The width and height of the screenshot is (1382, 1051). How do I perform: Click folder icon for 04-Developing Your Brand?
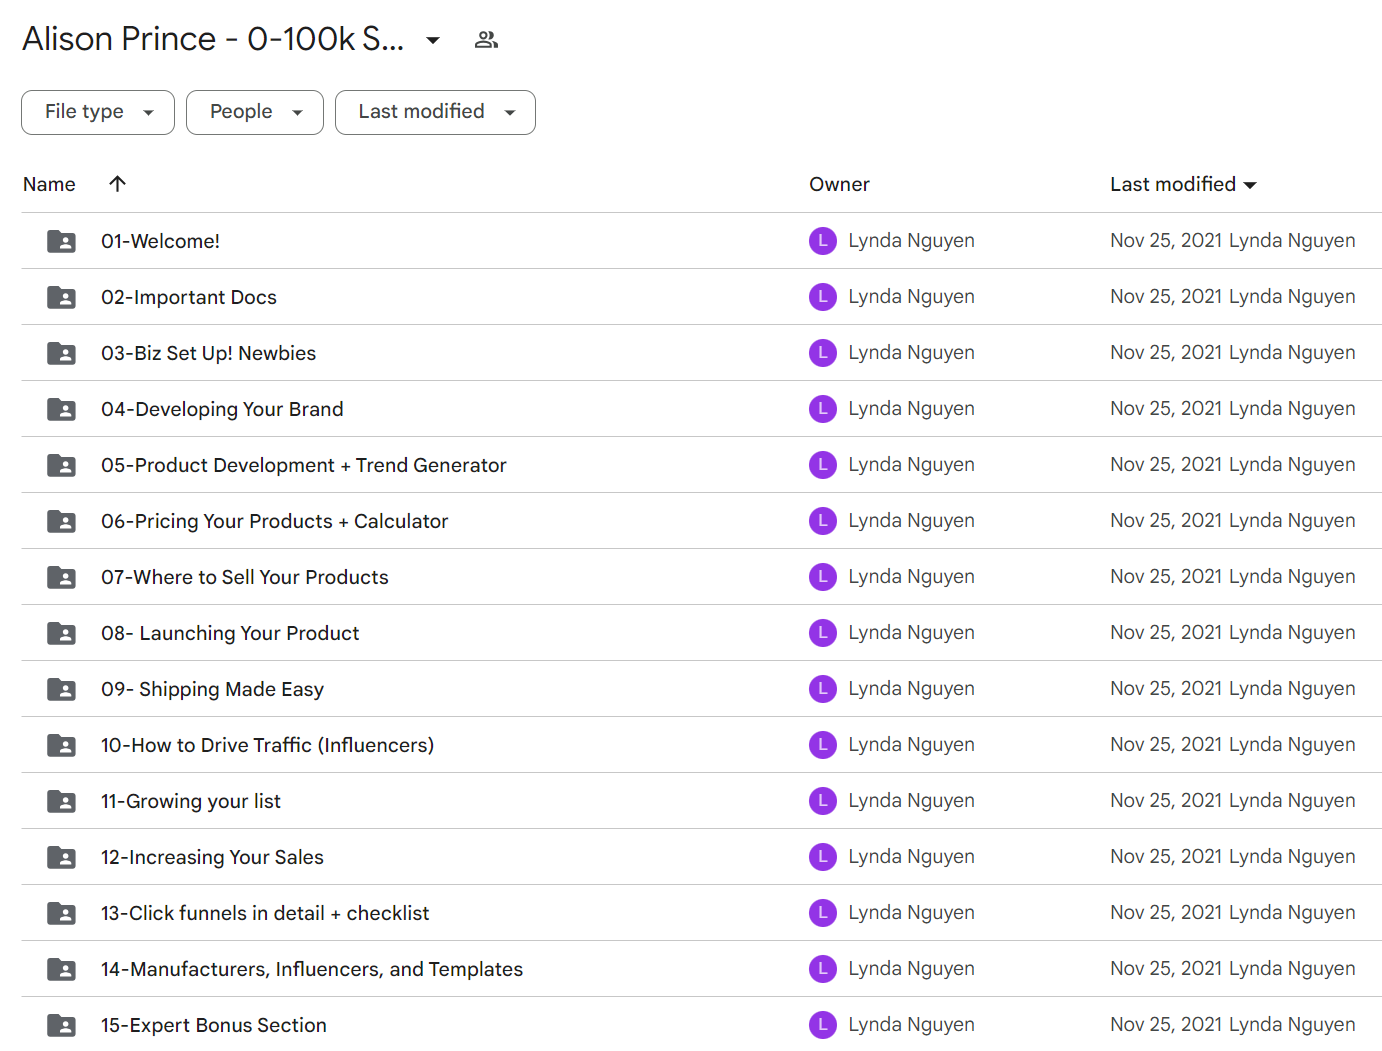coord(61,409)
